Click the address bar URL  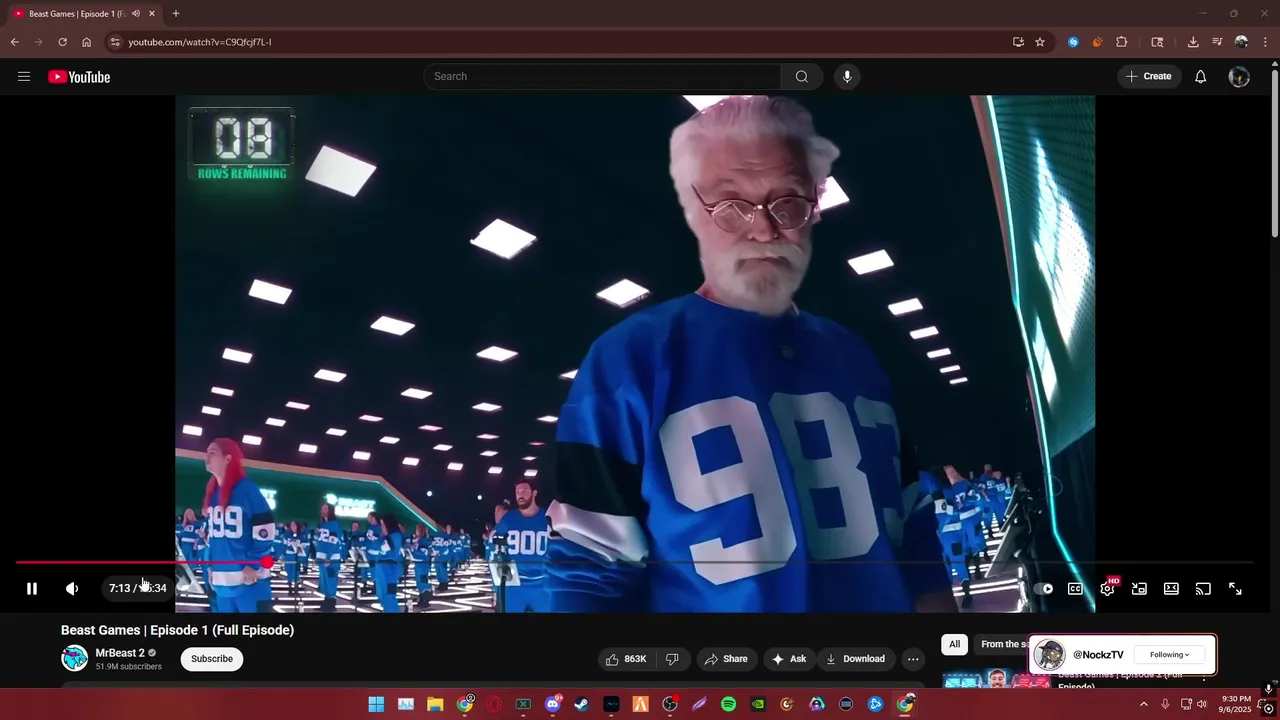coord(200,42)
